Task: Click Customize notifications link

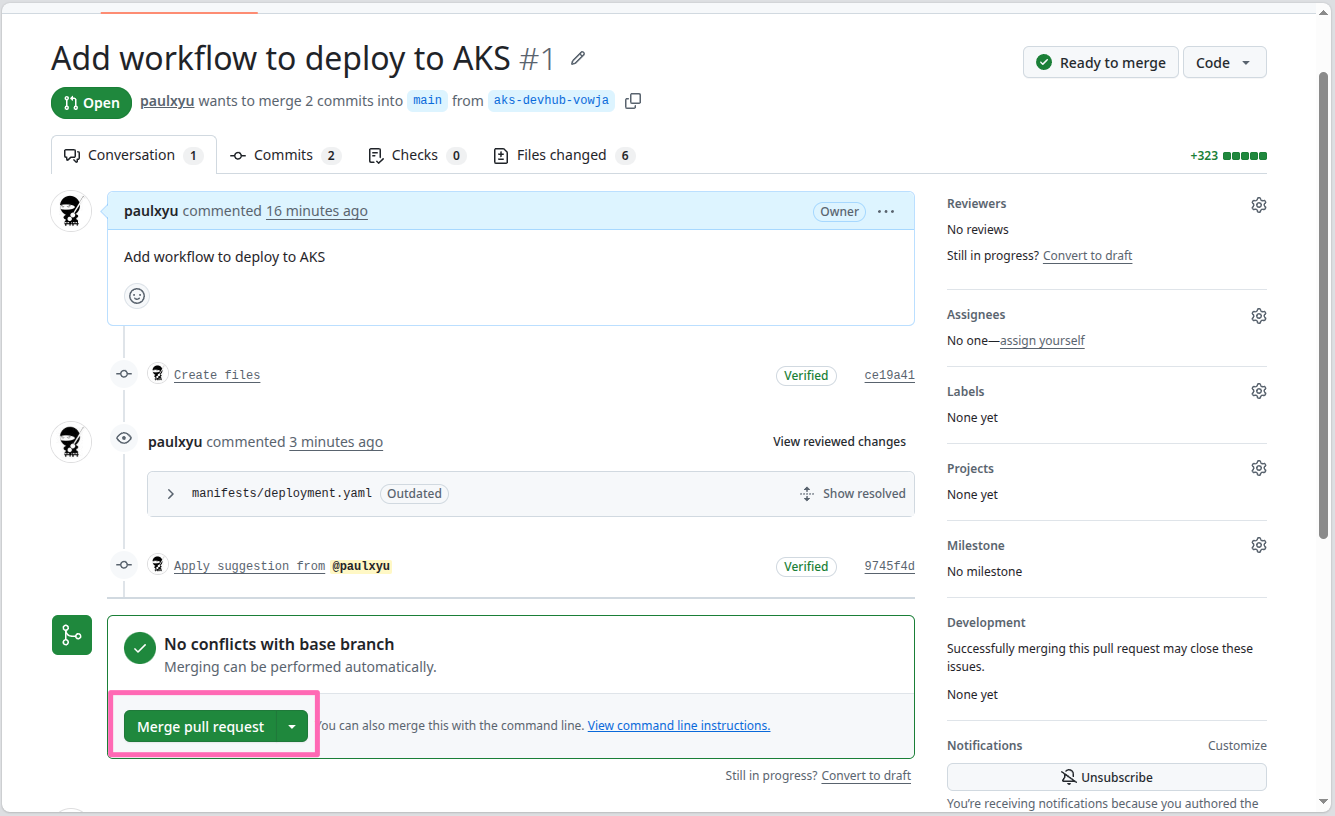Action: click(x=1237, y=745)
